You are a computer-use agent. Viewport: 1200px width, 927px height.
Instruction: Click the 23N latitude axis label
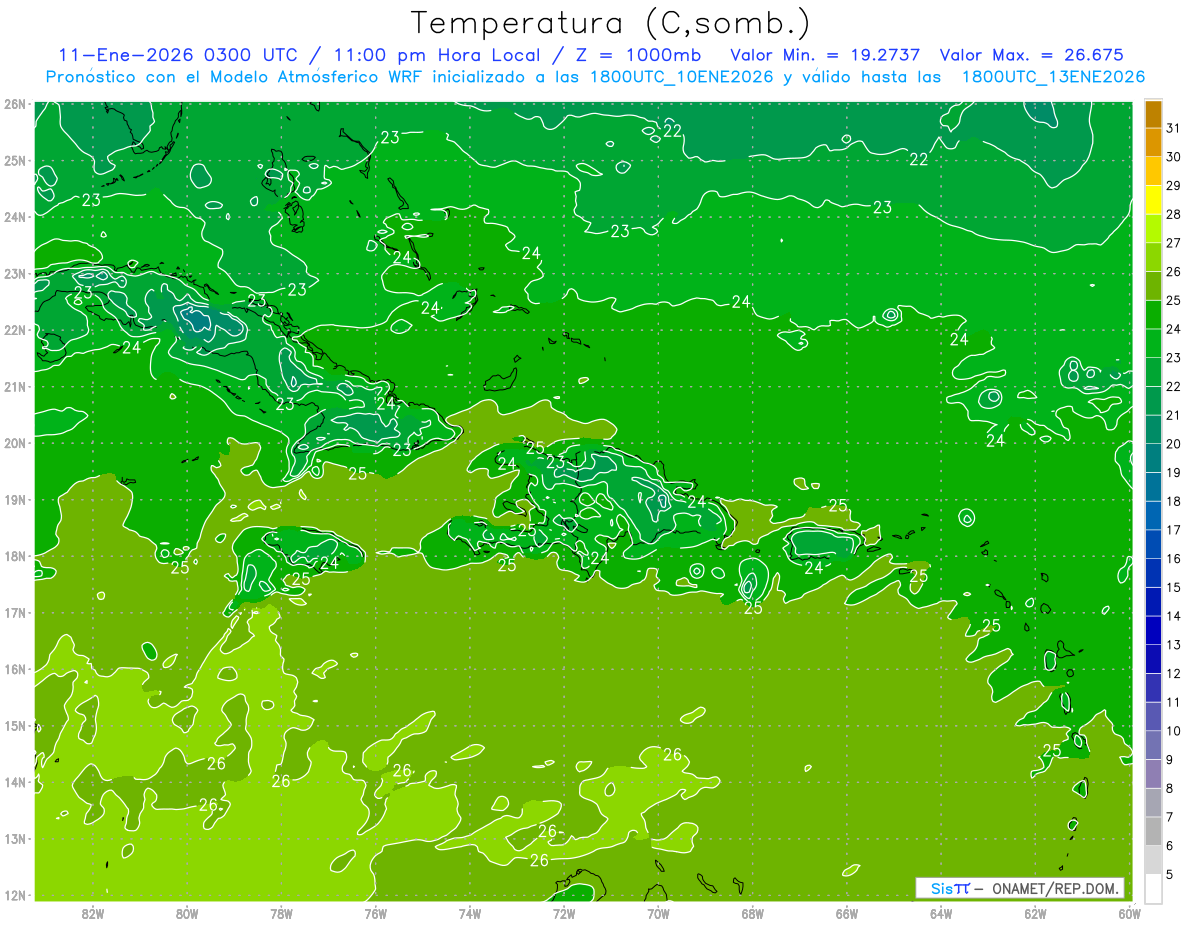coord(15,273)
